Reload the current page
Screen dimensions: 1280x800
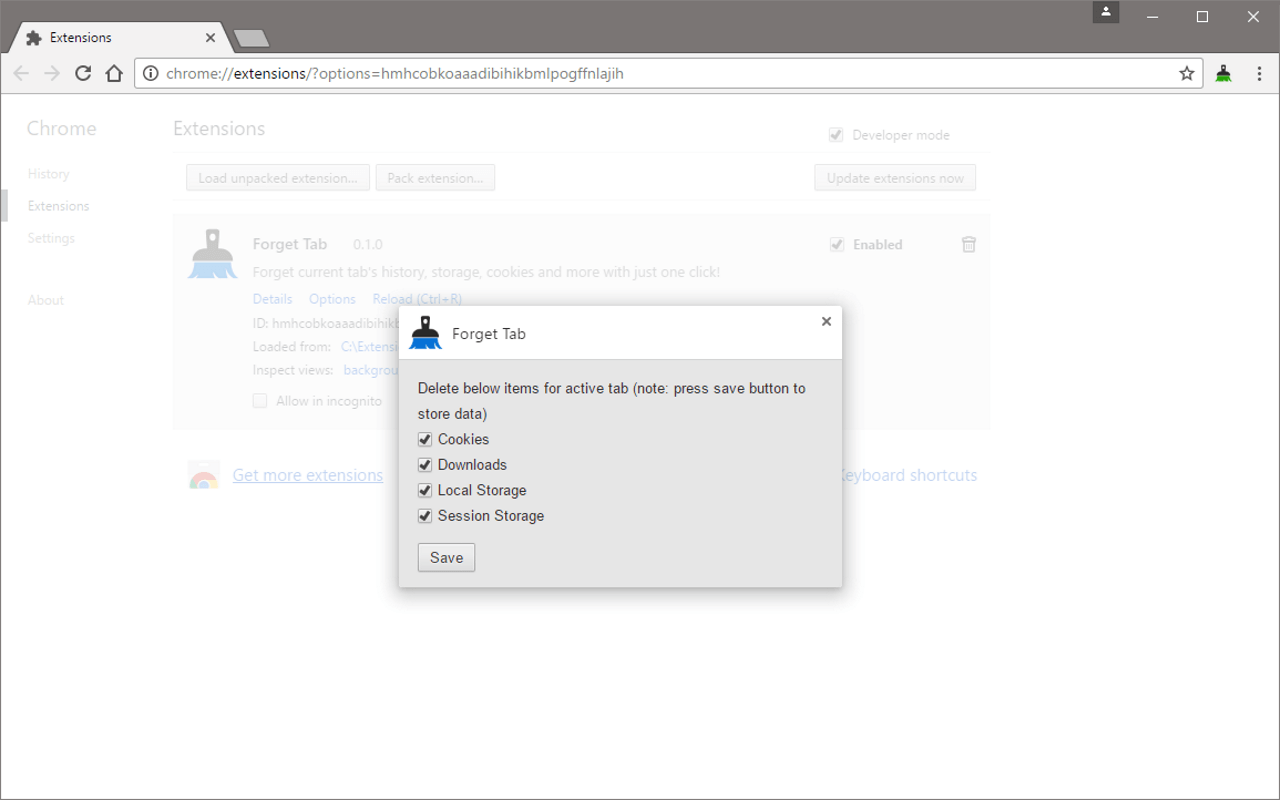point(83,73)
